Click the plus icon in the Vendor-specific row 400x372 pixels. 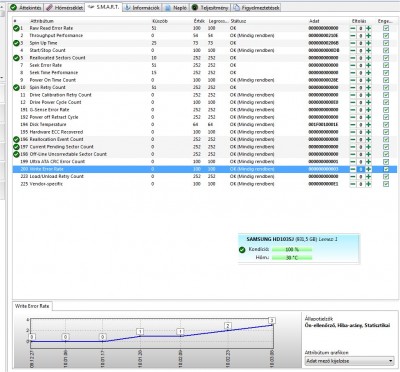[368, 184]
